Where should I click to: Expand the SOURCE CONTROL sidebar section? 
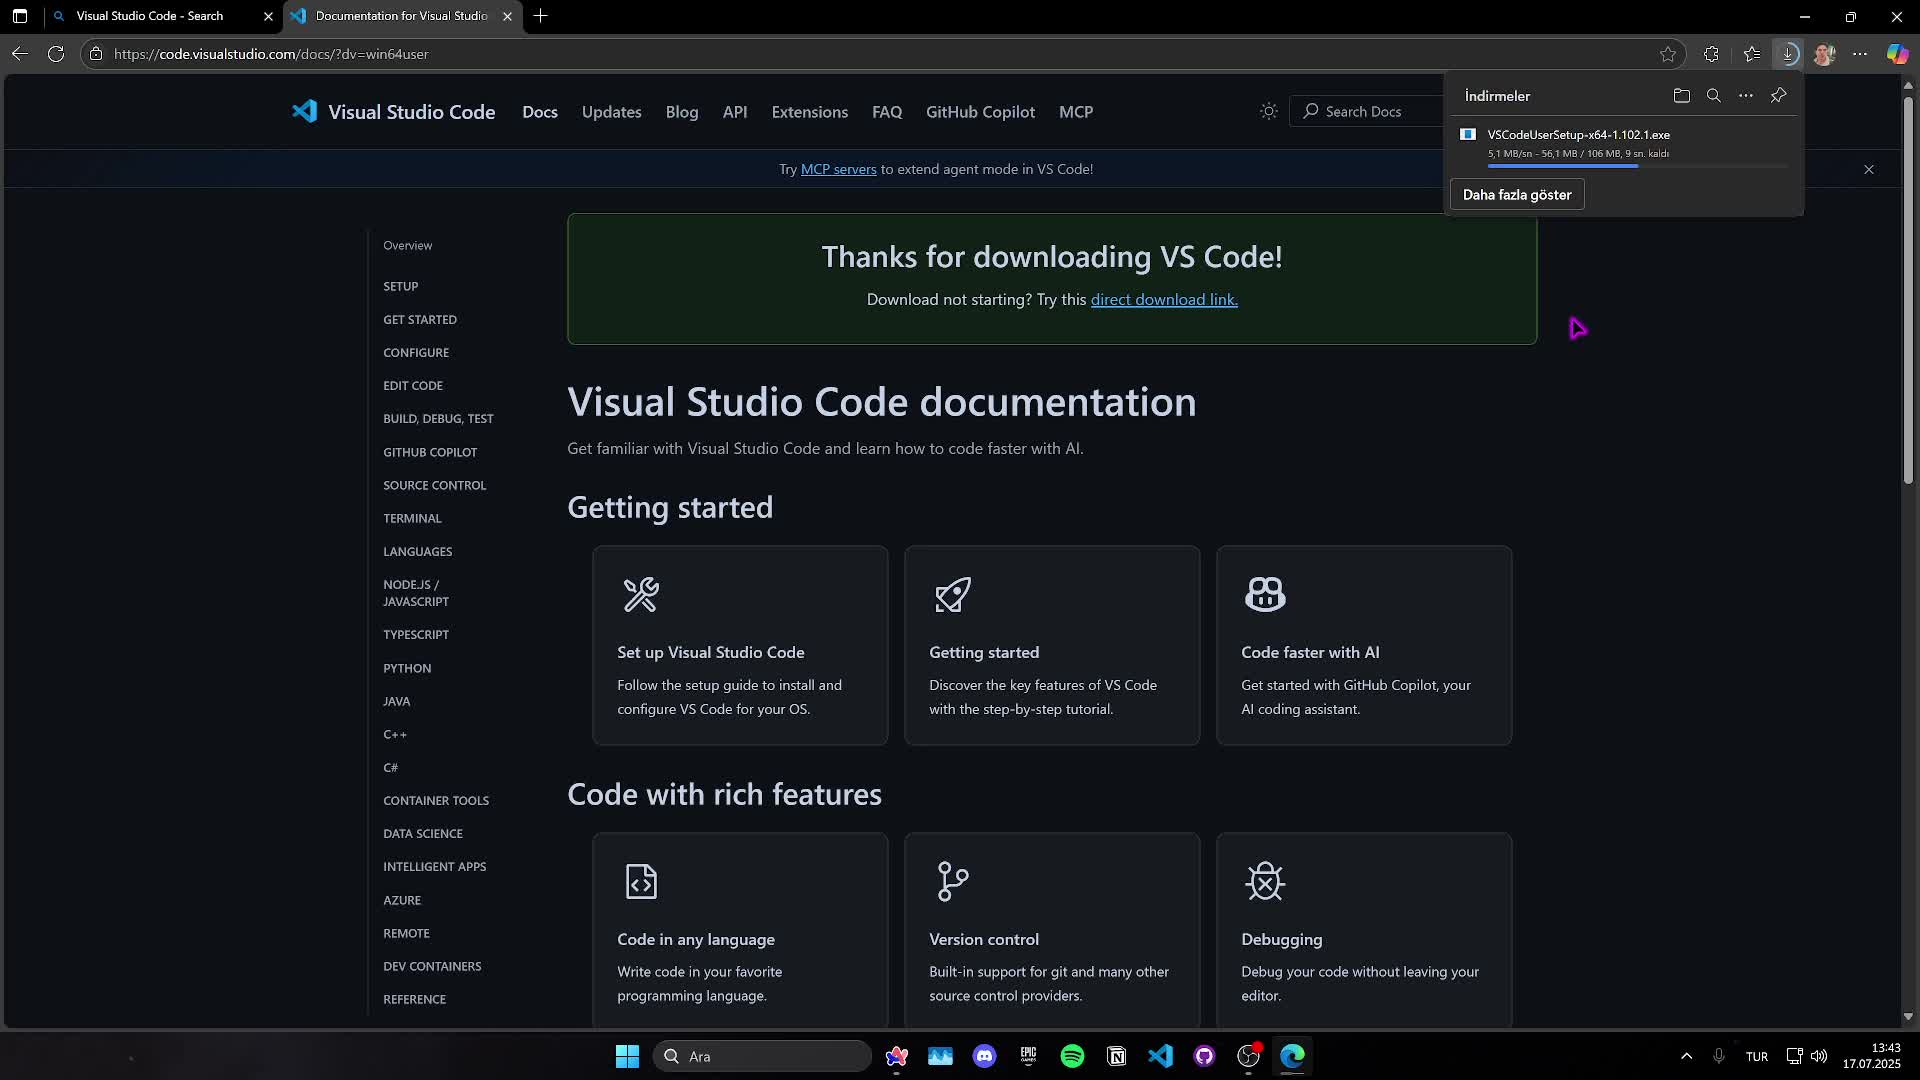pos(434,485)
